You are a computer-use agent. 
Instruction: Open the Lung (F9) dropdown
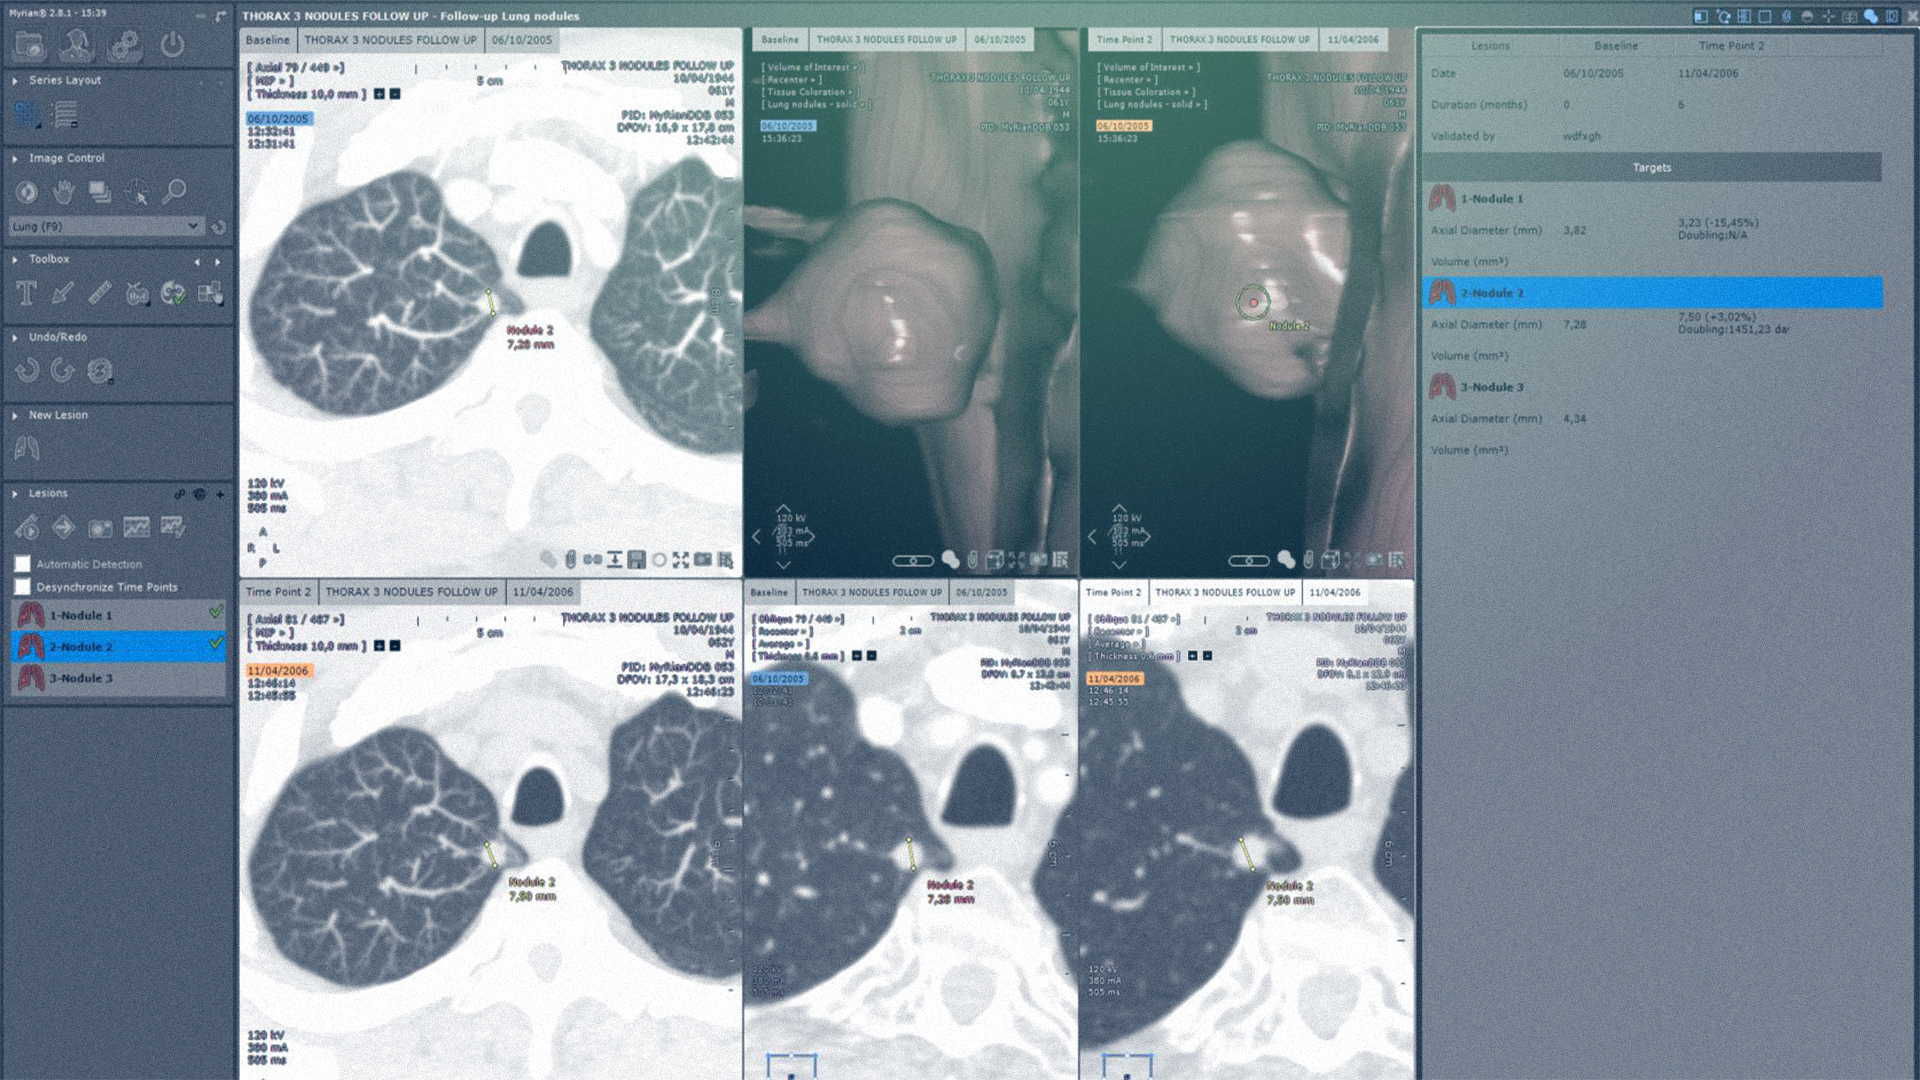coord(105,225)
